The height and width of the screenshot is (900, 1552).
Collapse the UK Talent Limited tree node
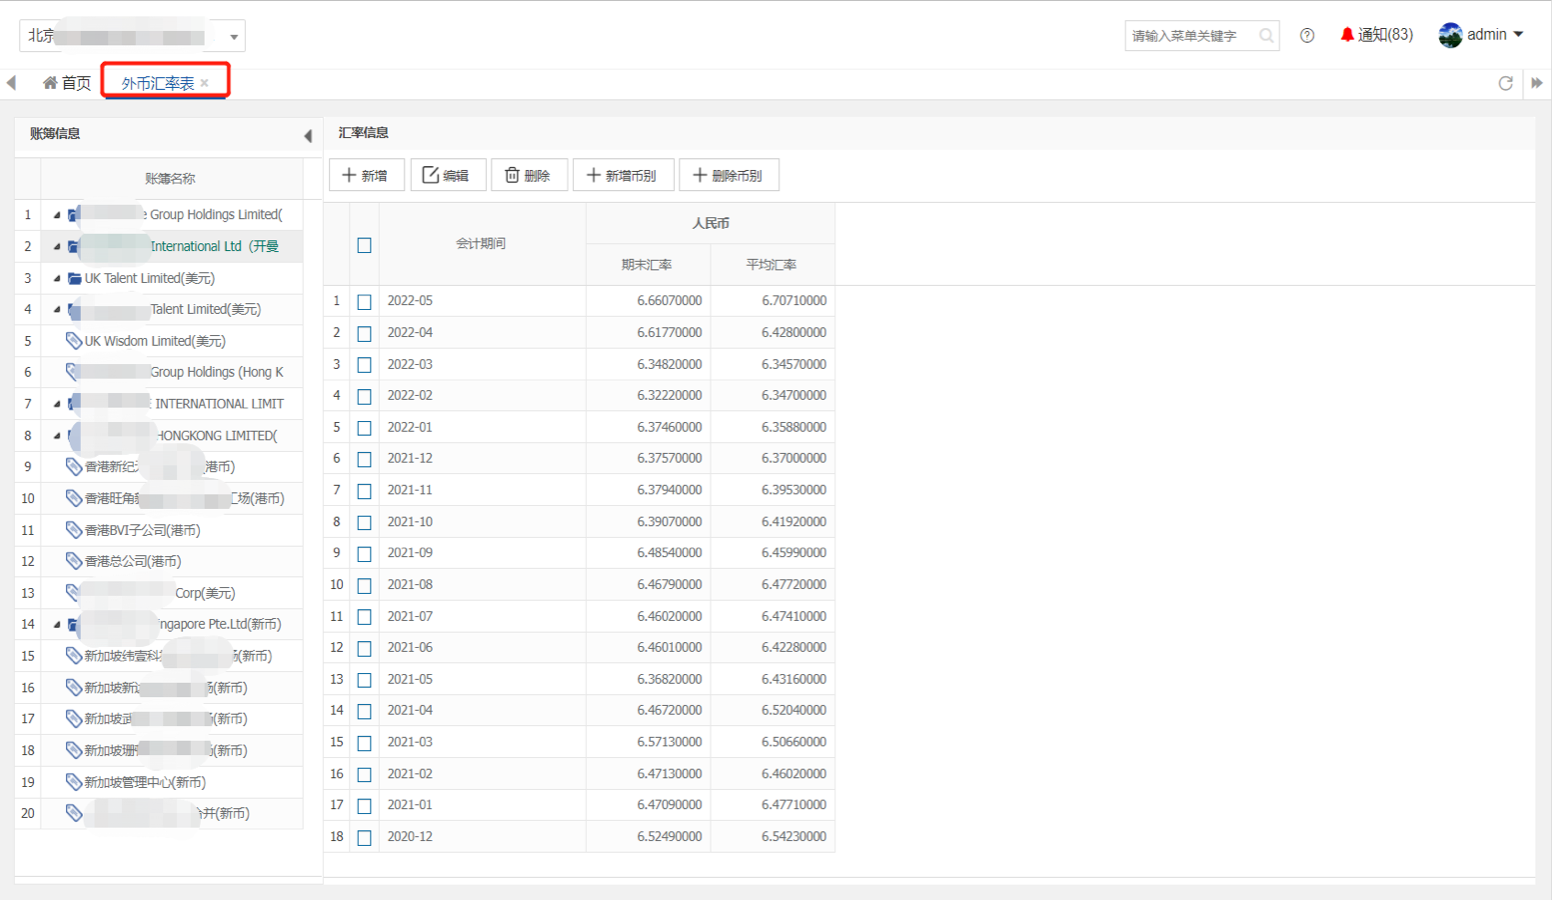point(57,279)
